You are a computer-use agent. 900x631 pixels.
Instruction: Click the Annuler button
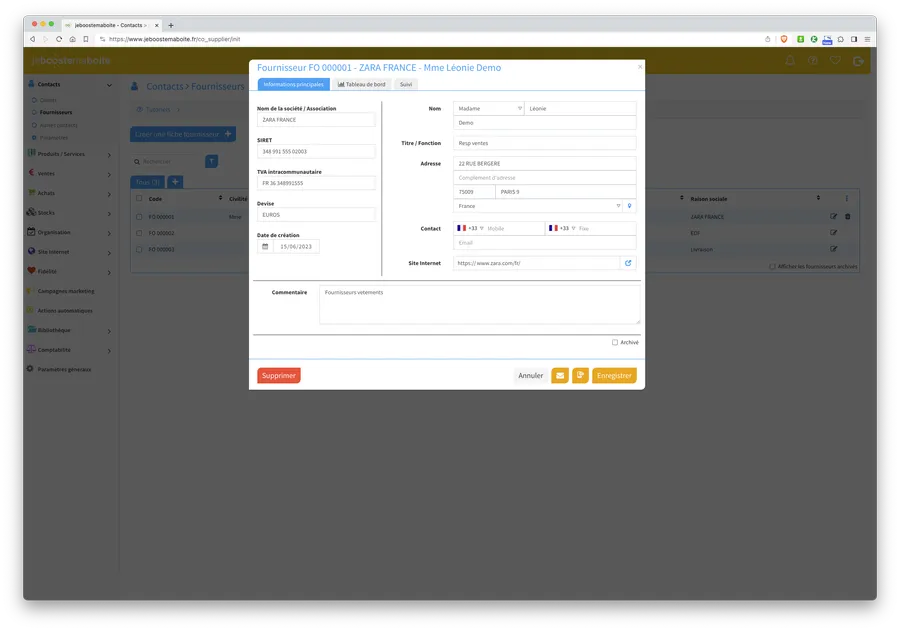530,375
